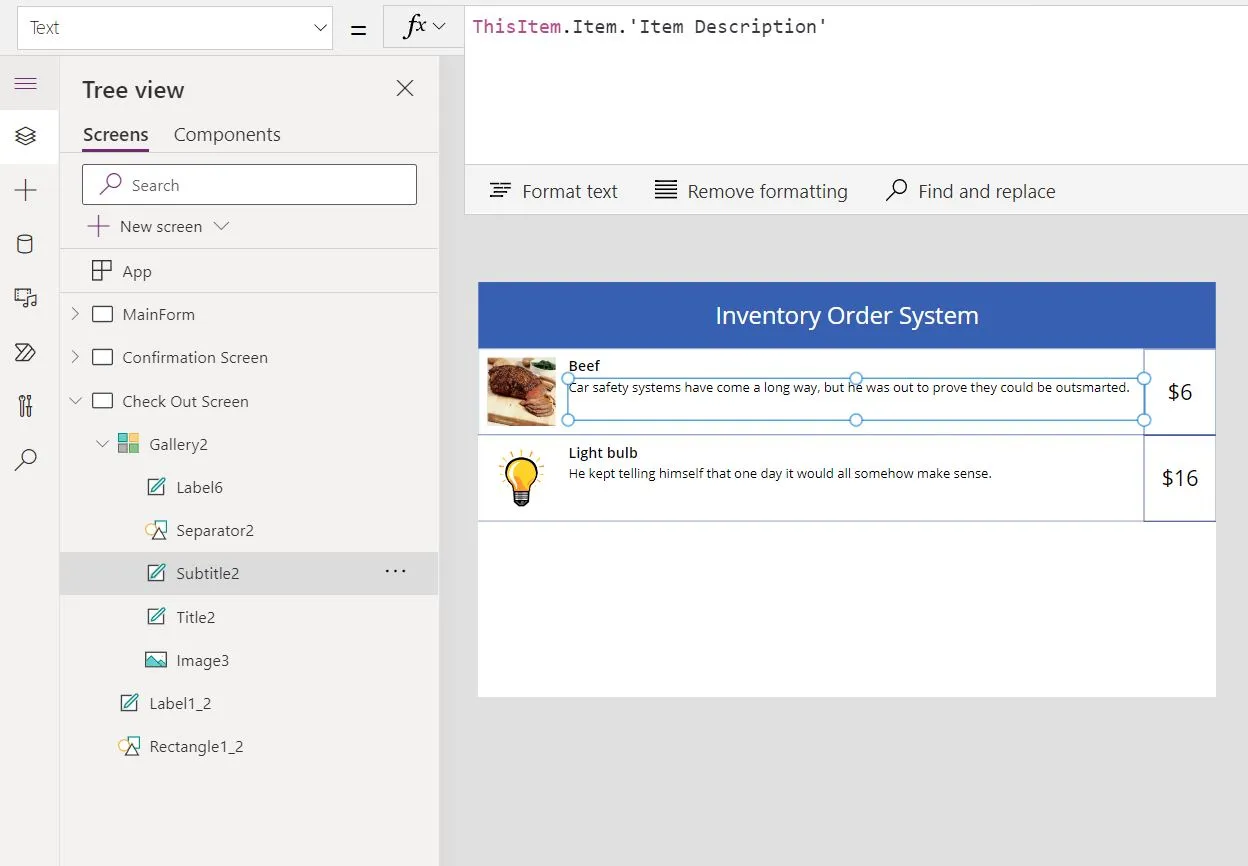The width and height of the screenshot is (1248, 866).
Task: Switch to the Components tab
Action: click(227, 135)
